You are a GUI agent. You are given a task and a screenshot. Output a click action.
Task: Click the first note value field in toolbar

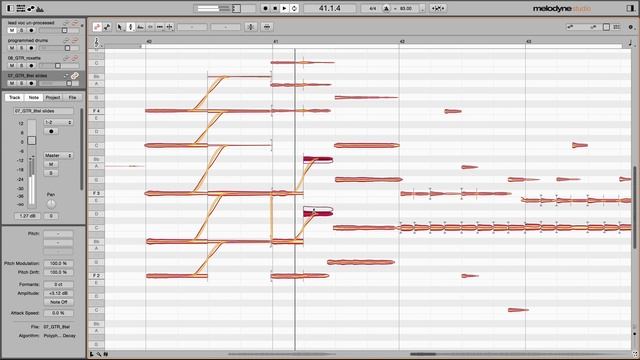(192, 27)
